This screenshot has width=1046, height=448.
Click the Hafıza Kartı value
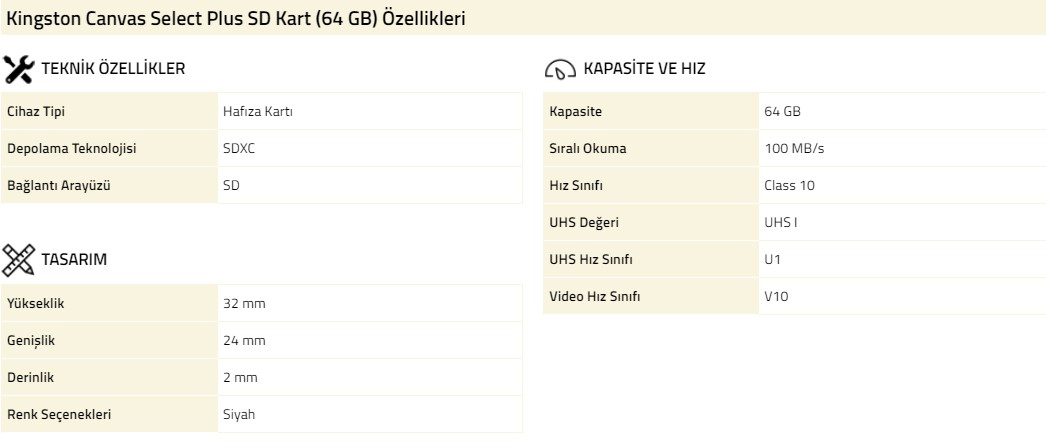258,111
